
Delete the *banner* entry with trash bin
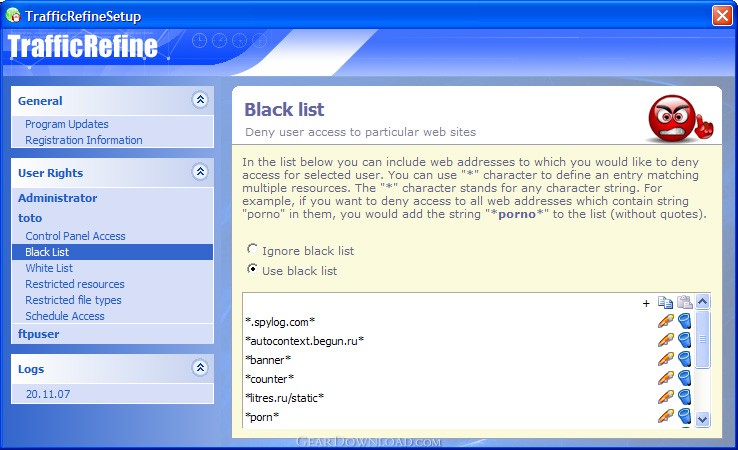tap(685, 359)
